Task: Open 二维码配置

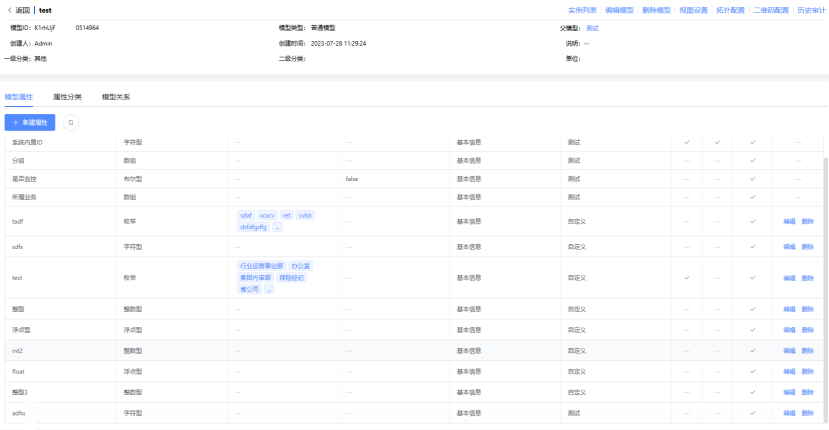Action: (x=771, y=10)
